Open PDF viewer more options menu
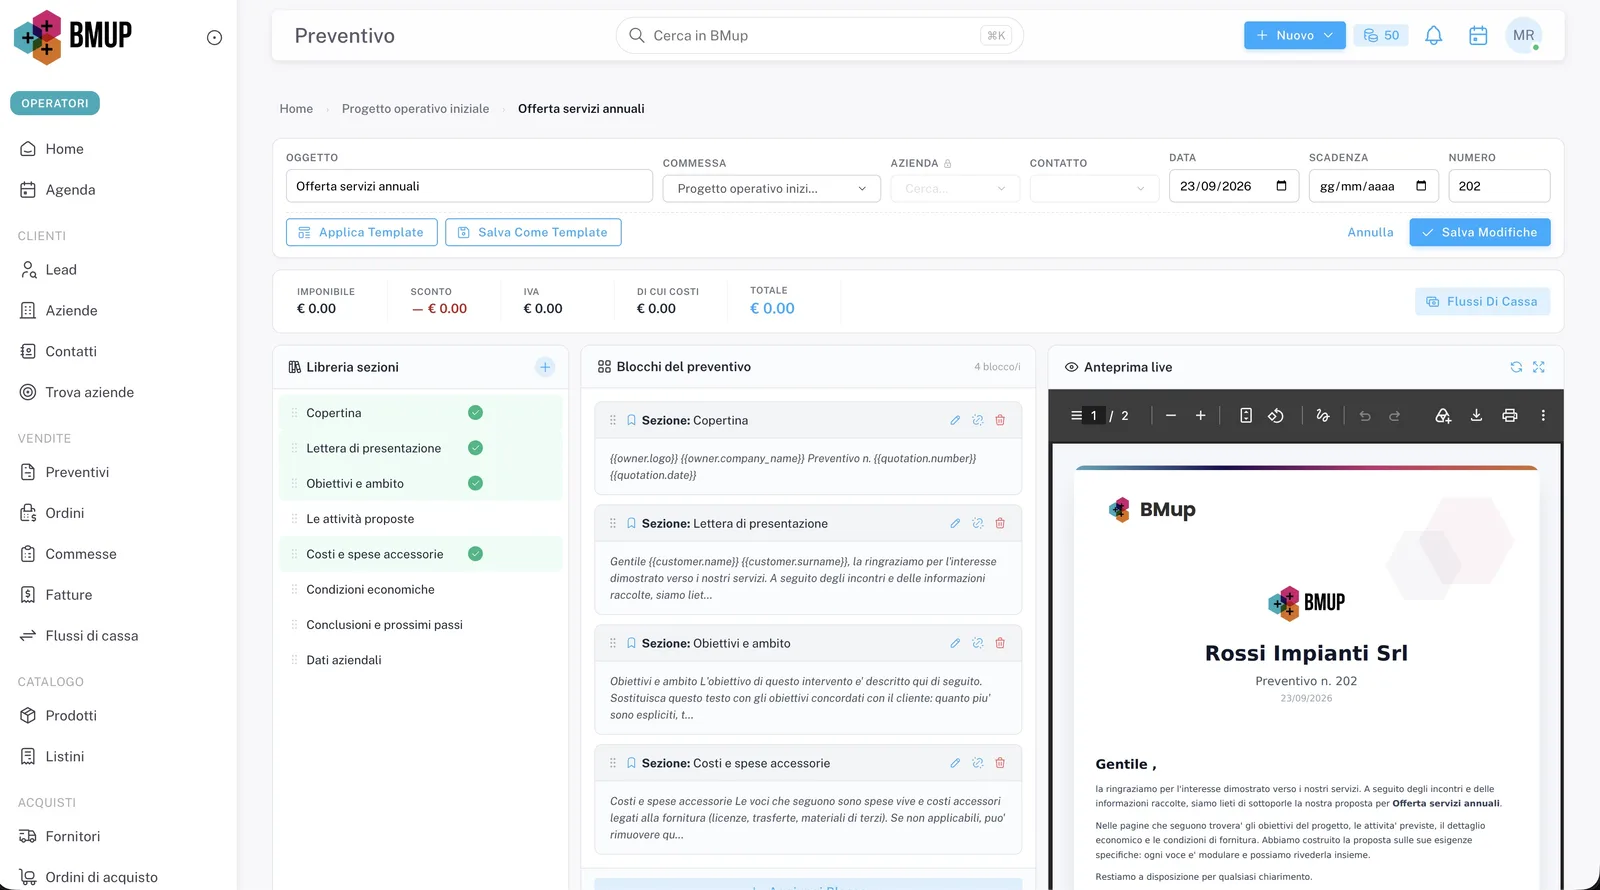Viewport: 1600px width, 890px height. coord(1543,415)
